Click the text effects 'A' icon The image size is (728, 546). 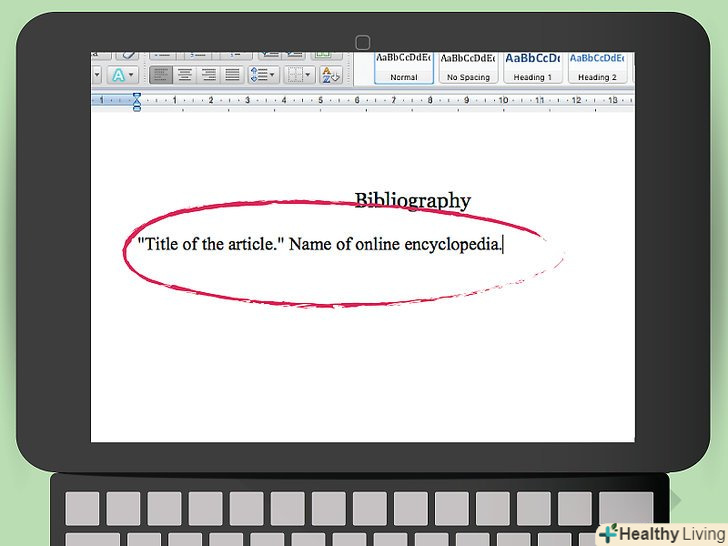119,75
